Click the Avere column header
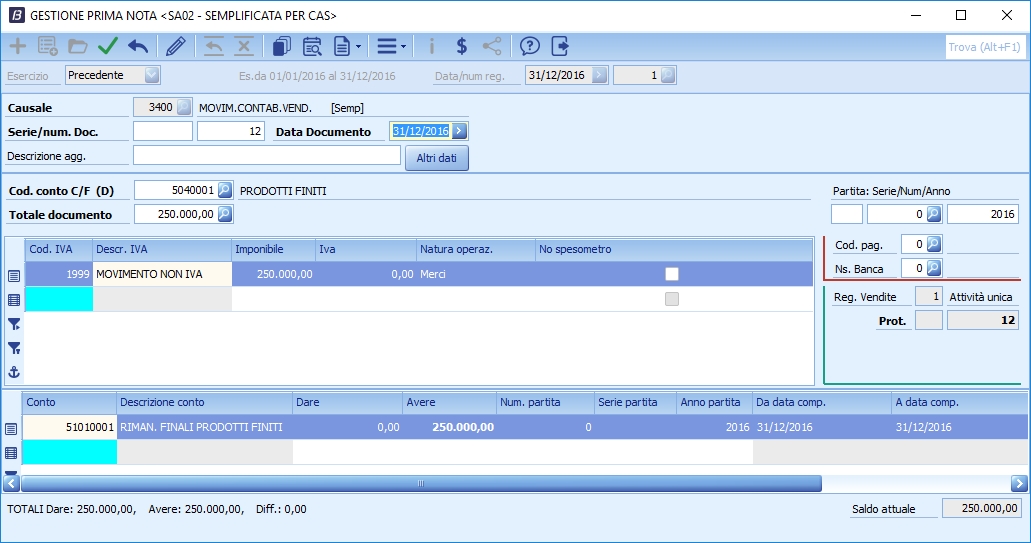Screen dimensions: 1031x543 (x=449, y=402)
